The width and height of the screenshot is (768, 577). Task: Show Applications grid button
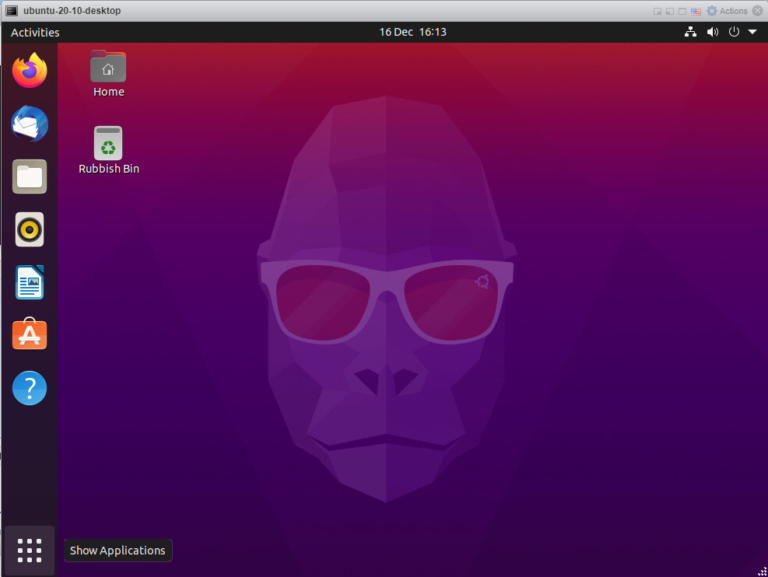click(29, 551)
